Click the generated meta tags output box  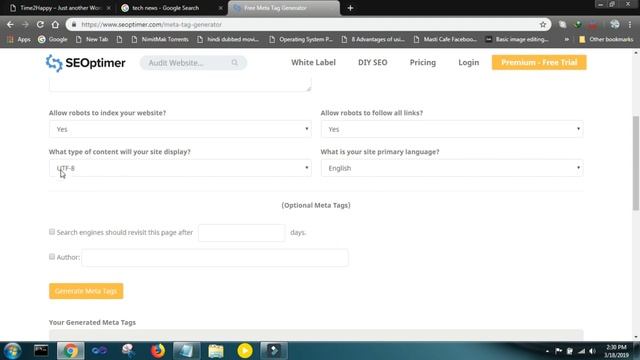pos(316,335)
